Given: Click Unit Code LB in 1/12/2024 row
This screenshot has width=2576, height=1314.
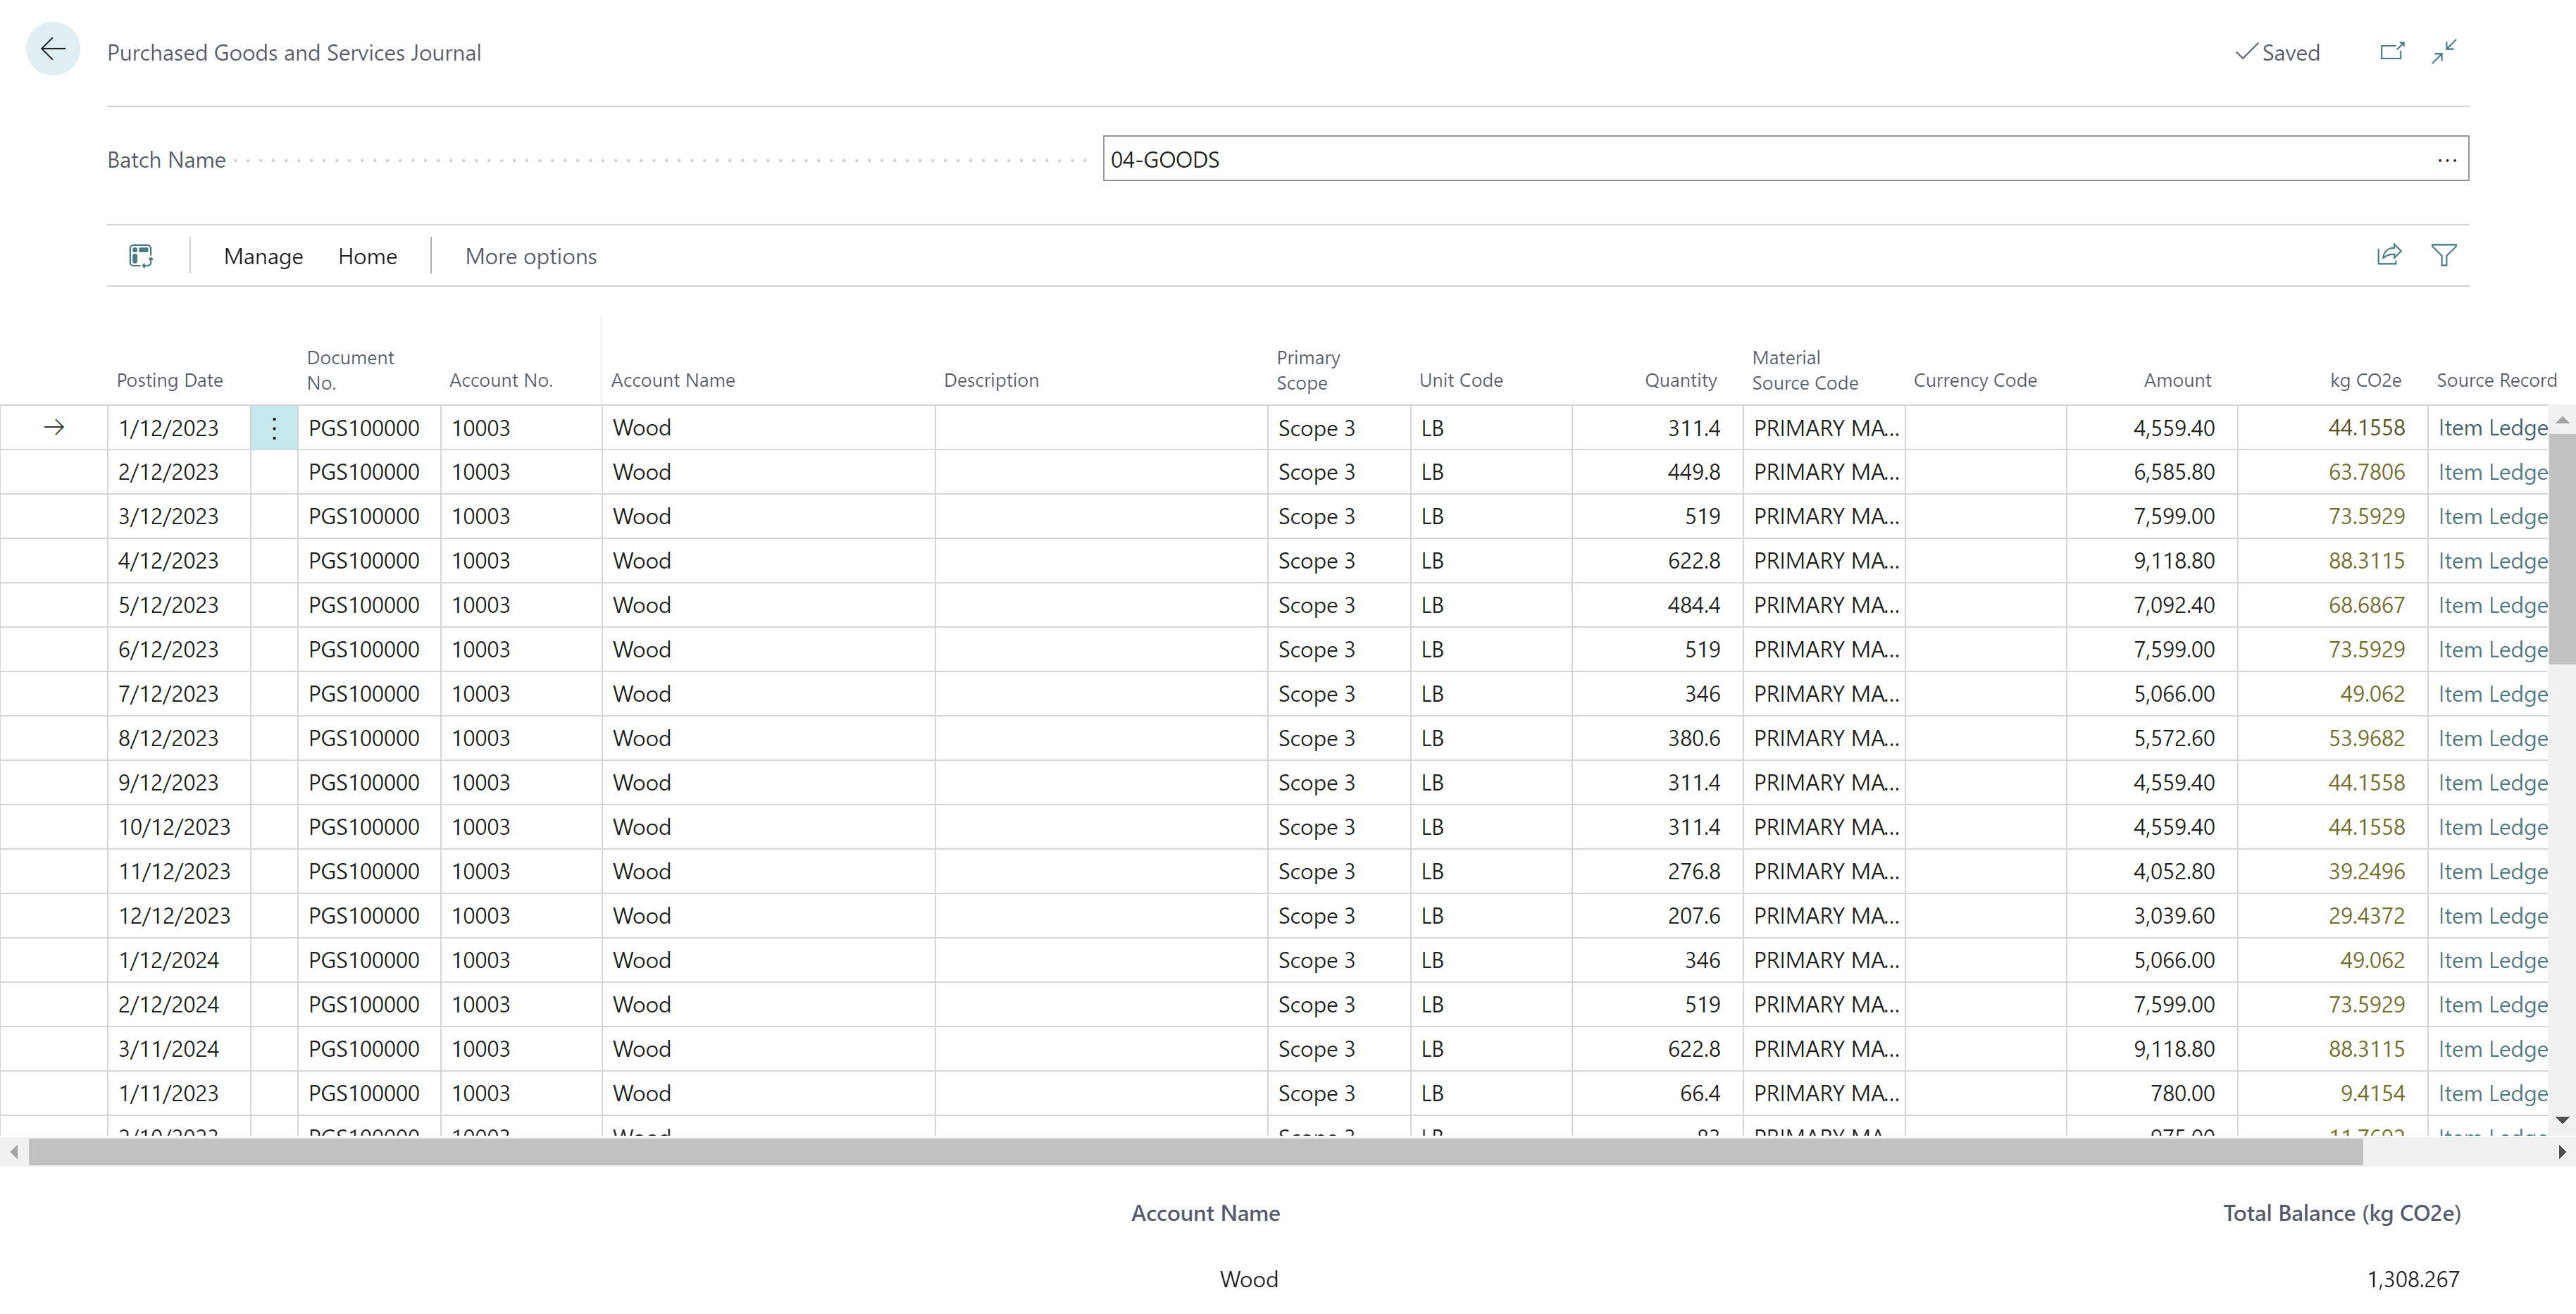Looking at the screenshot, I should point(1491,960).
